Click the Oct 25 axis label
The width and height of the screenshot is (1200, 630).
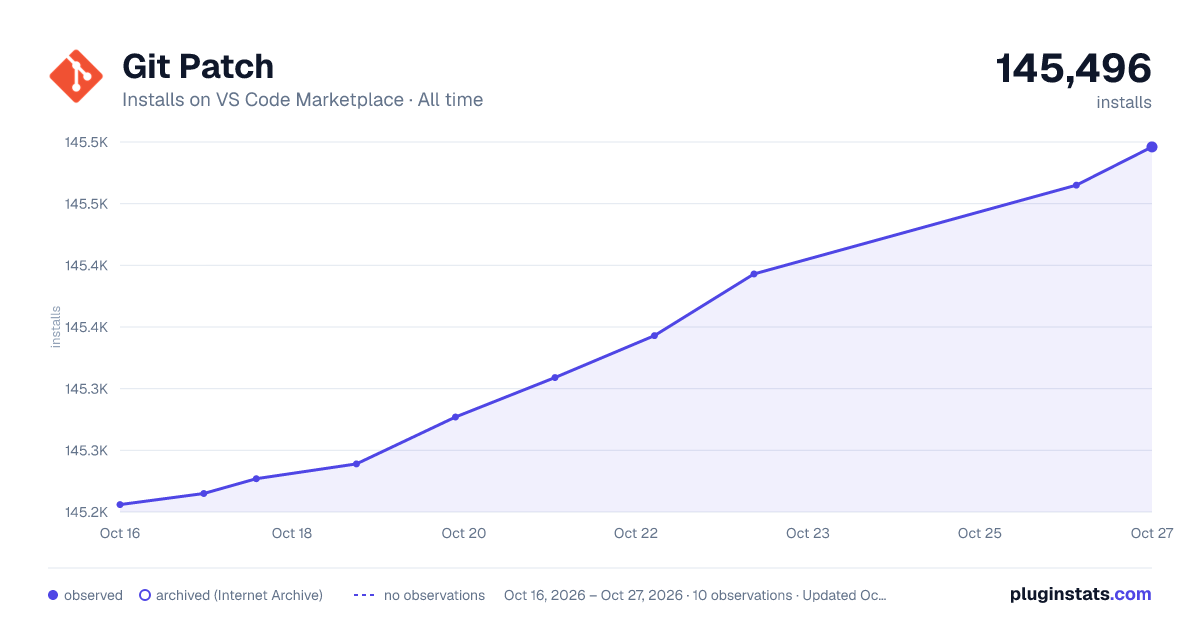pos(980,533)
